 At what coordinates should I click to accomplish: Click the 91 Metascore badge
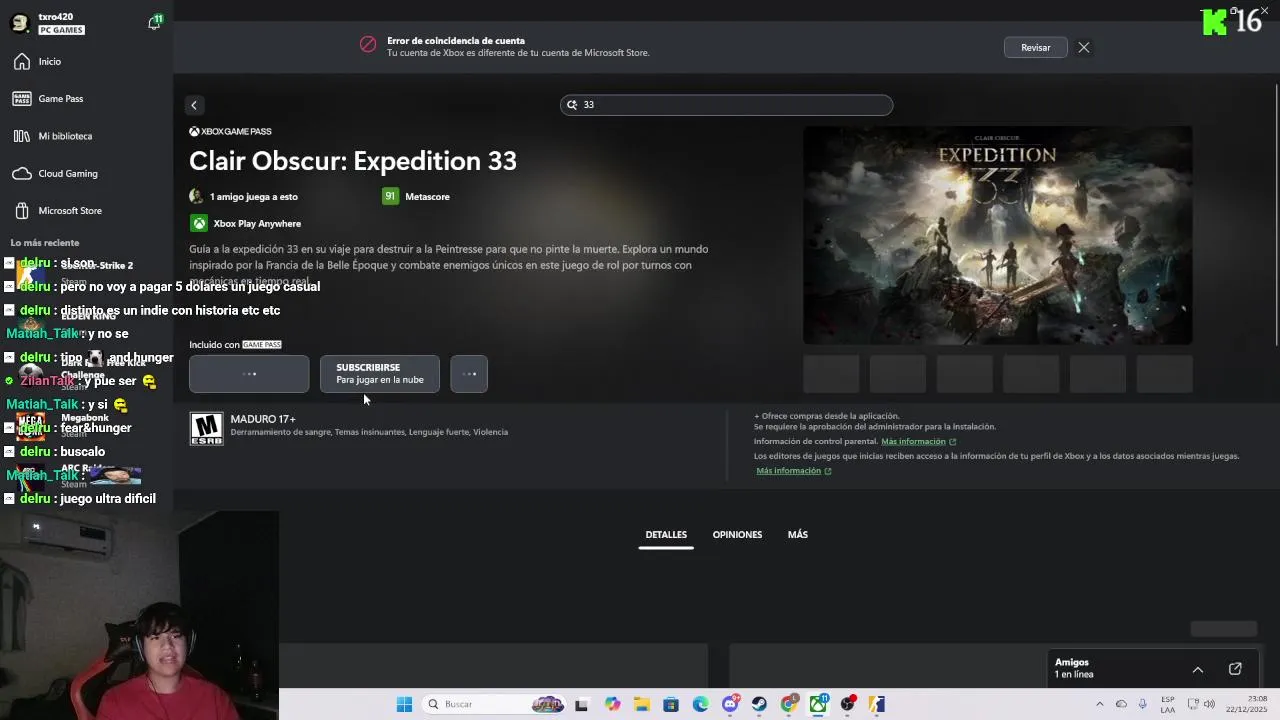click(390, 197)
